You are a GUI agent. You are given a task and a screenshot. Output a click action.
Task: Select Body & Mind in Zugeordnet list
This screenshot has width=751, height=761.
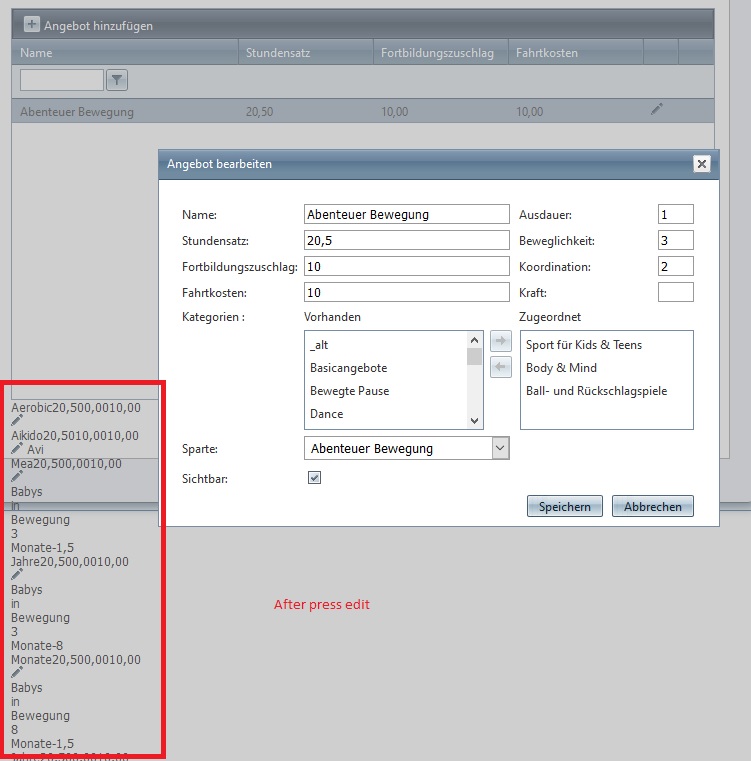(561, 368)
